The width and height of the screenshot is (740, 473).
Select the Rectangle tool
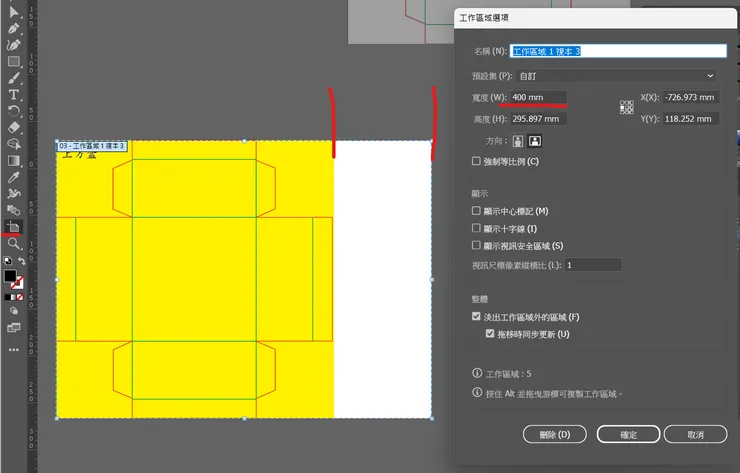coord(14,61)
